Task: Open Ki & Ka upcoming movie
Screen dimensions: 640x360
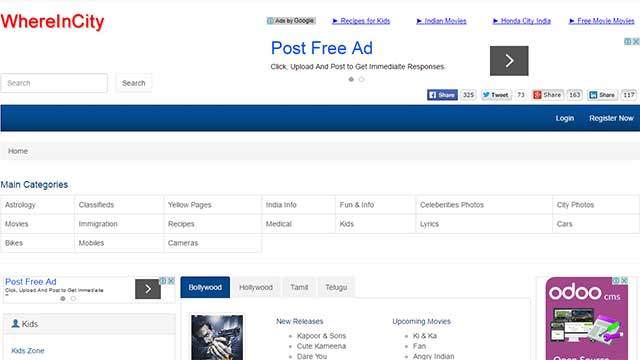Action: pos(425,336)
